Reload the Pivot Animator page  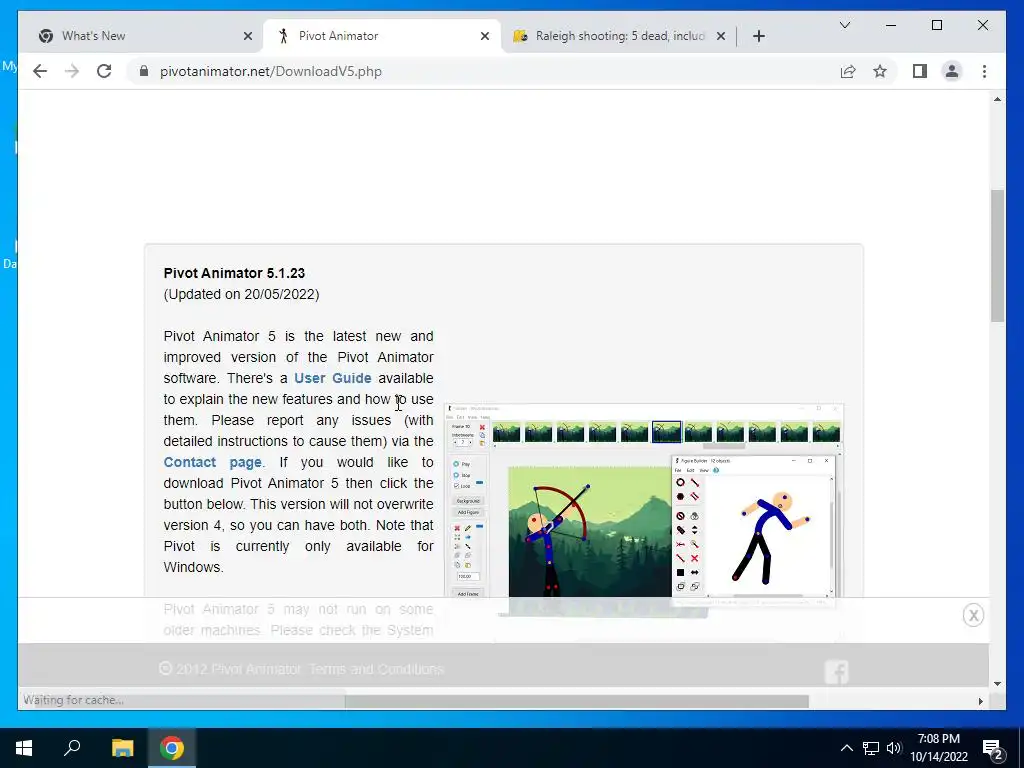pyautogui.click(x=104, y=71)
